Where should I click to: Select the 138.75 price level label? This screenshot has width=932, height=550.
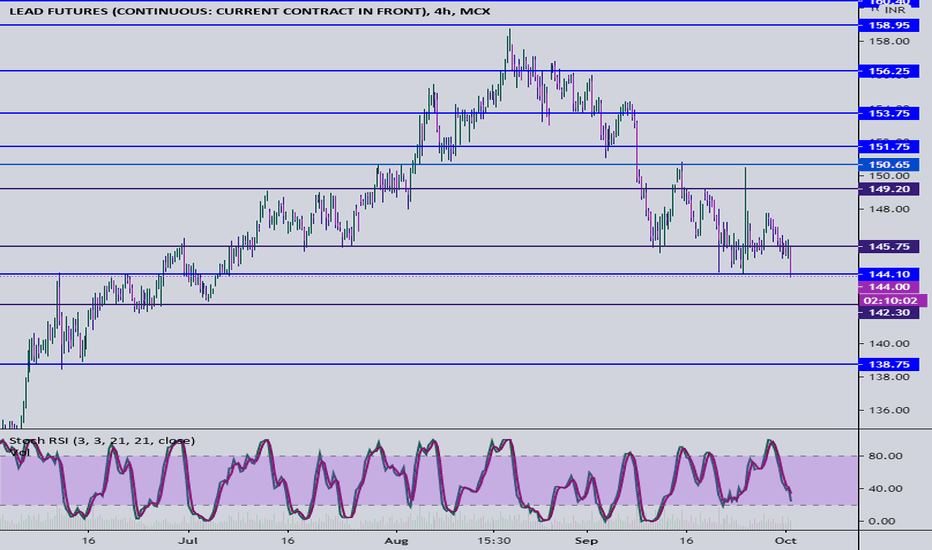pos(889,364)
